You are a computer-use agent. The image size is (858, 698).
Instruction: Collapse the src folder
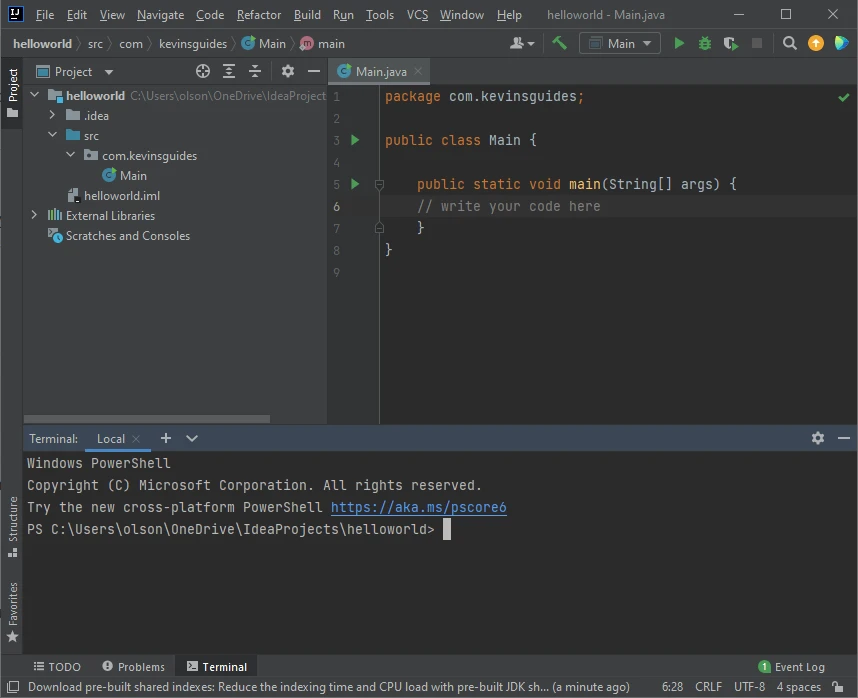[52, 135]
